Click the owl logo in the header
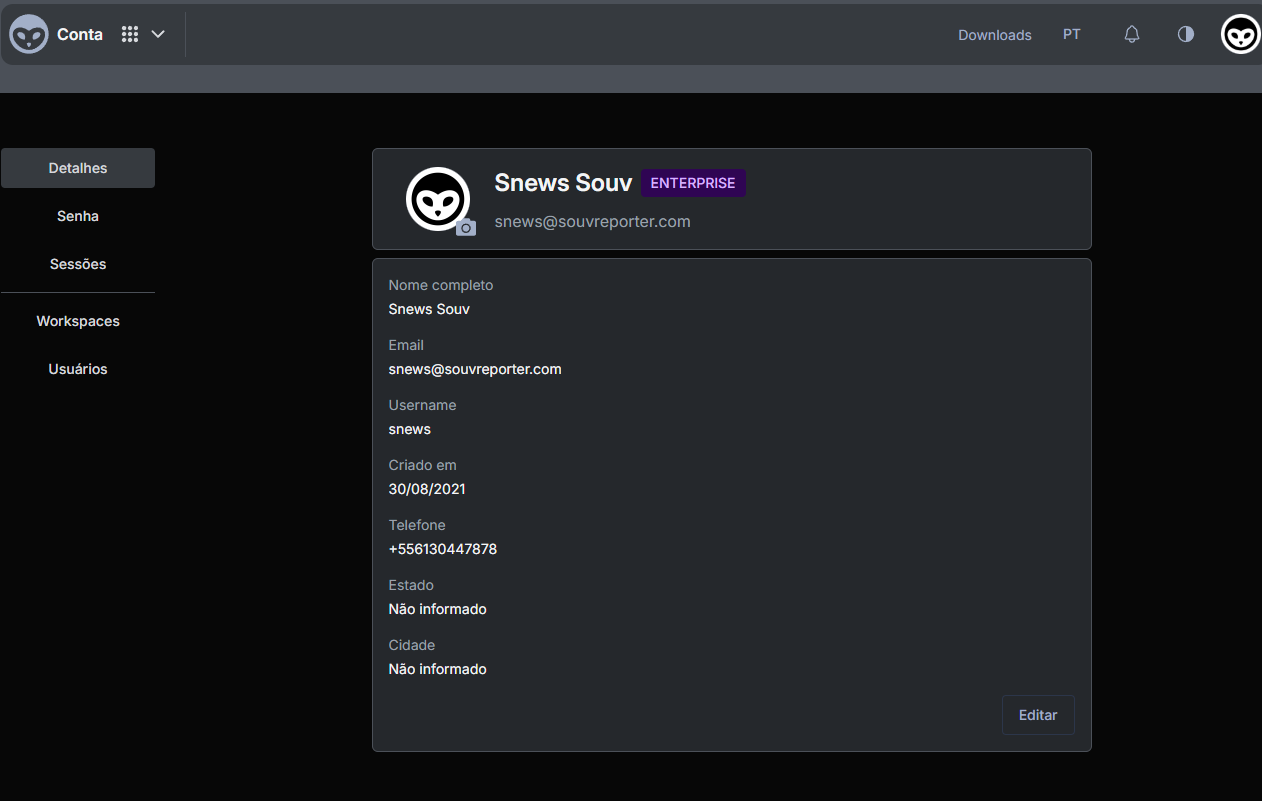Image resolution: width=1262 pixels, height=801 pixels. 29,34
